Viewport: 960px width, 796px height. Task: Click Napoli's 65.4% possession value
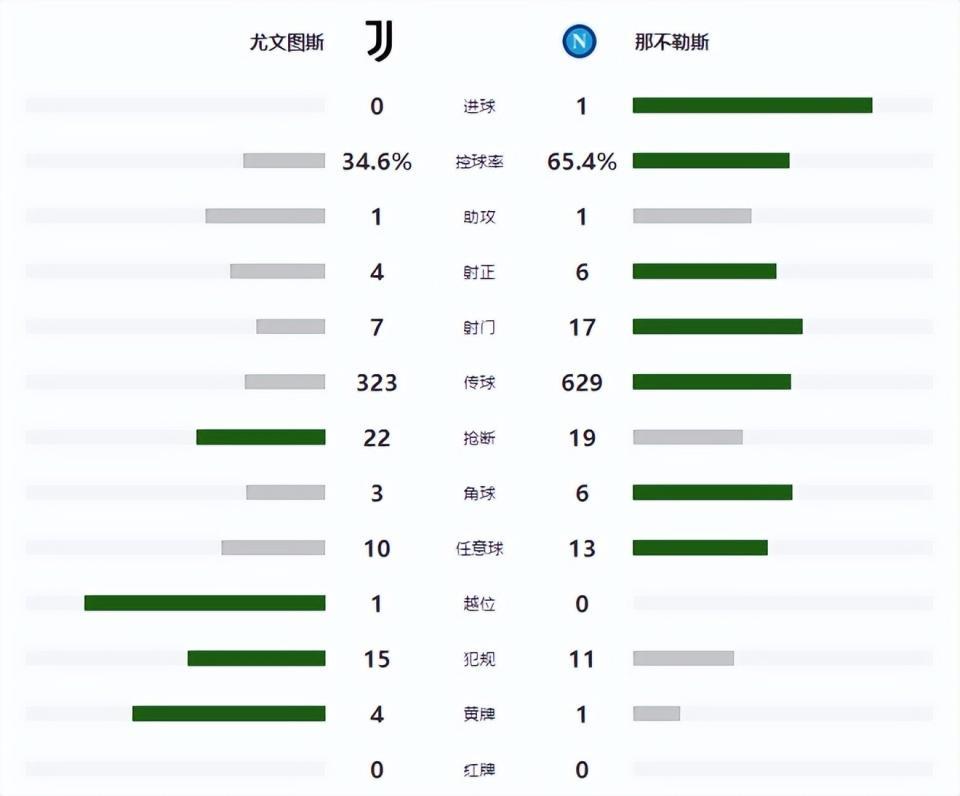[x=582, y=161]
